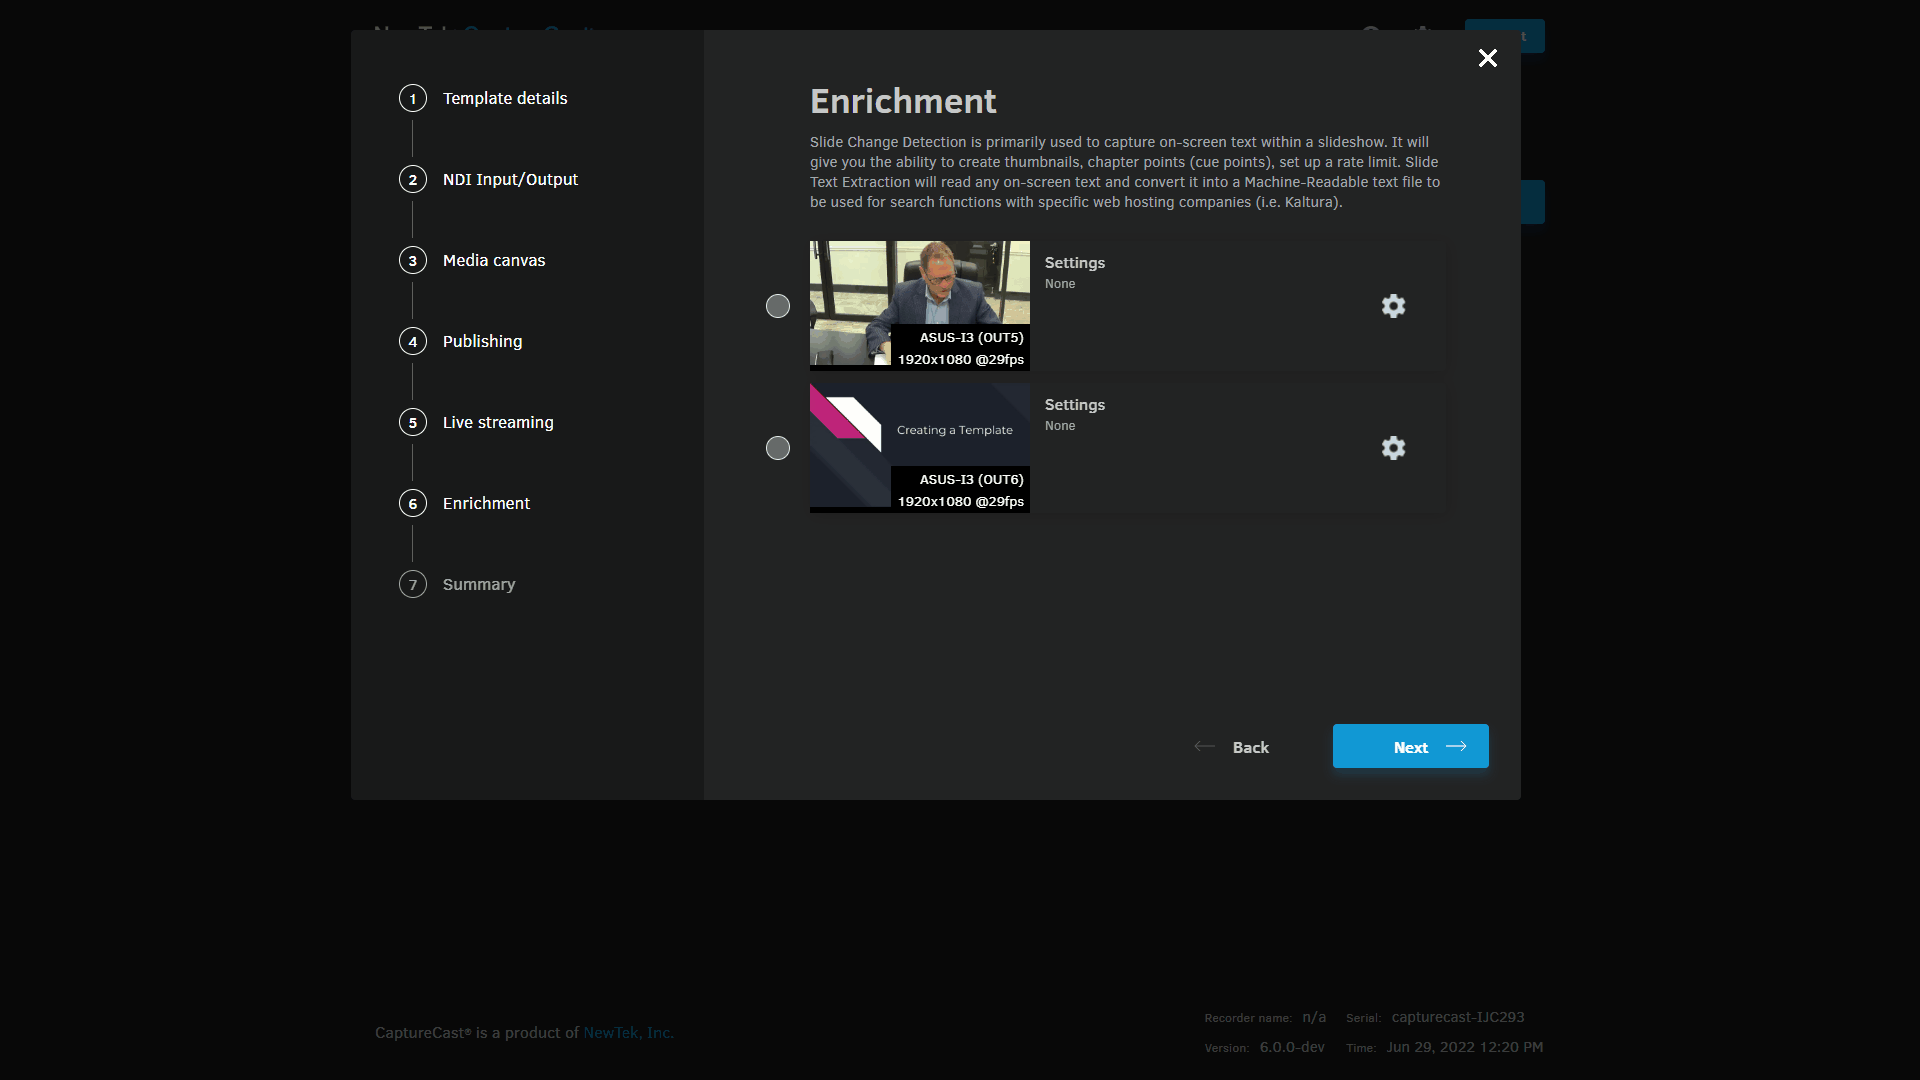Click the Back button
This screenshot has height=1080, width=1920.
pyautogui.click(x=1250, y=747)
